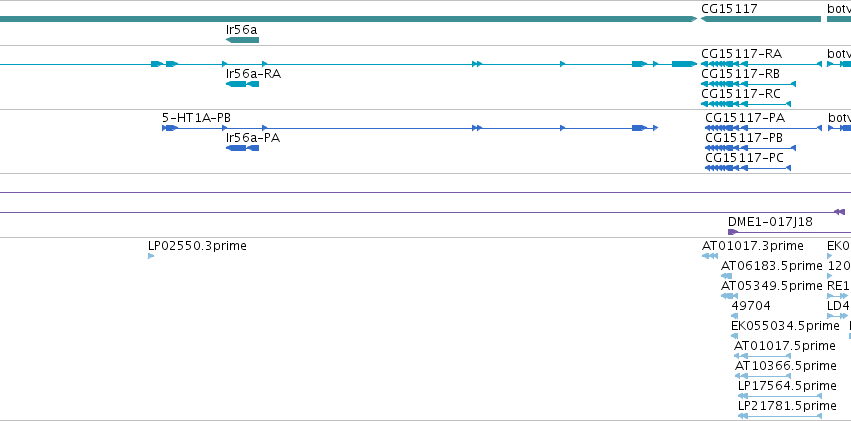Viewport: 851px width, 421px height.
Task: Open the CG15117-RA transcript
Action: [x=761, y=64]
